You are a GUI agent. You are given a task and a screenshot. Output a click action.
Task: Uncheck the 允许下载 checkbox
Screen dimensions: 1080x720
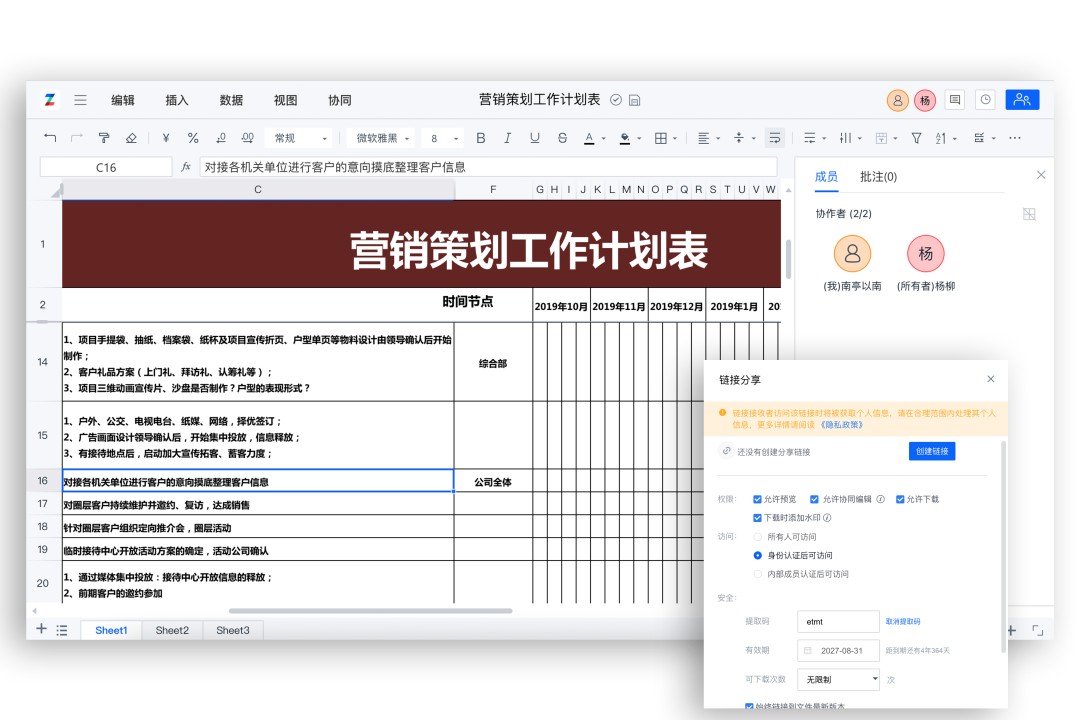(900, 500)
